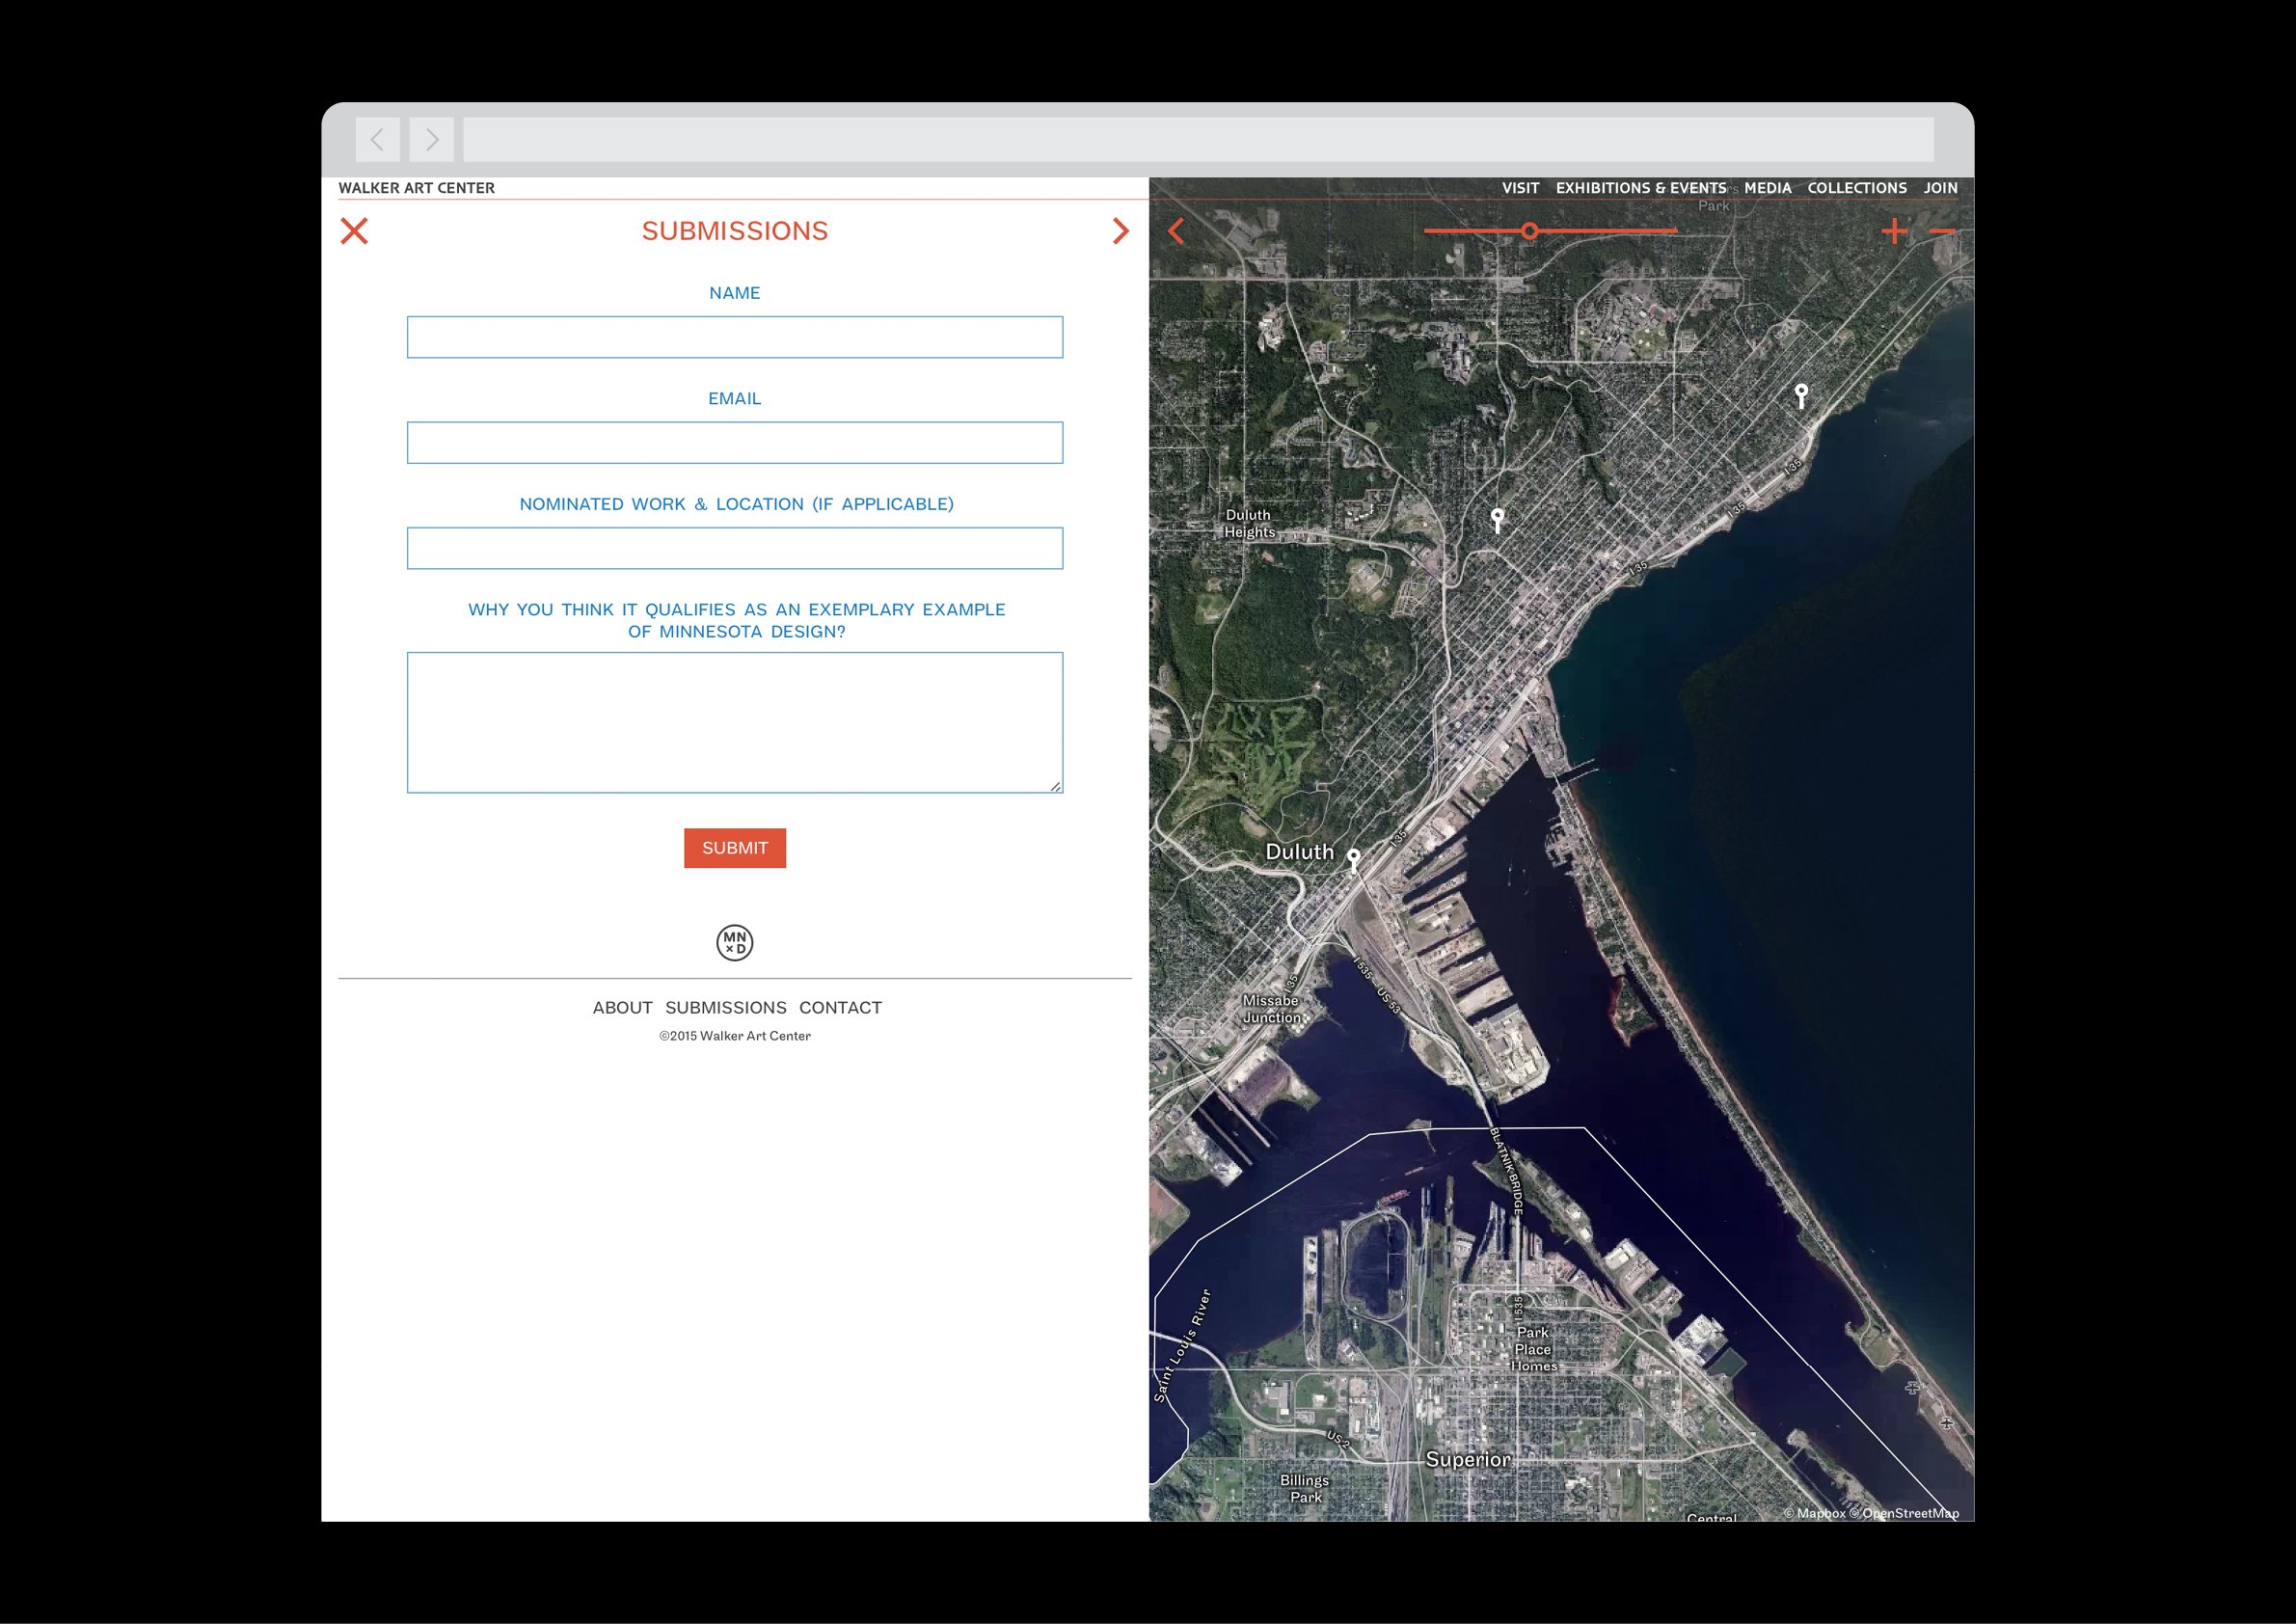
Task: Zoom out the map with minus icon
Action: click(1942, 231)
